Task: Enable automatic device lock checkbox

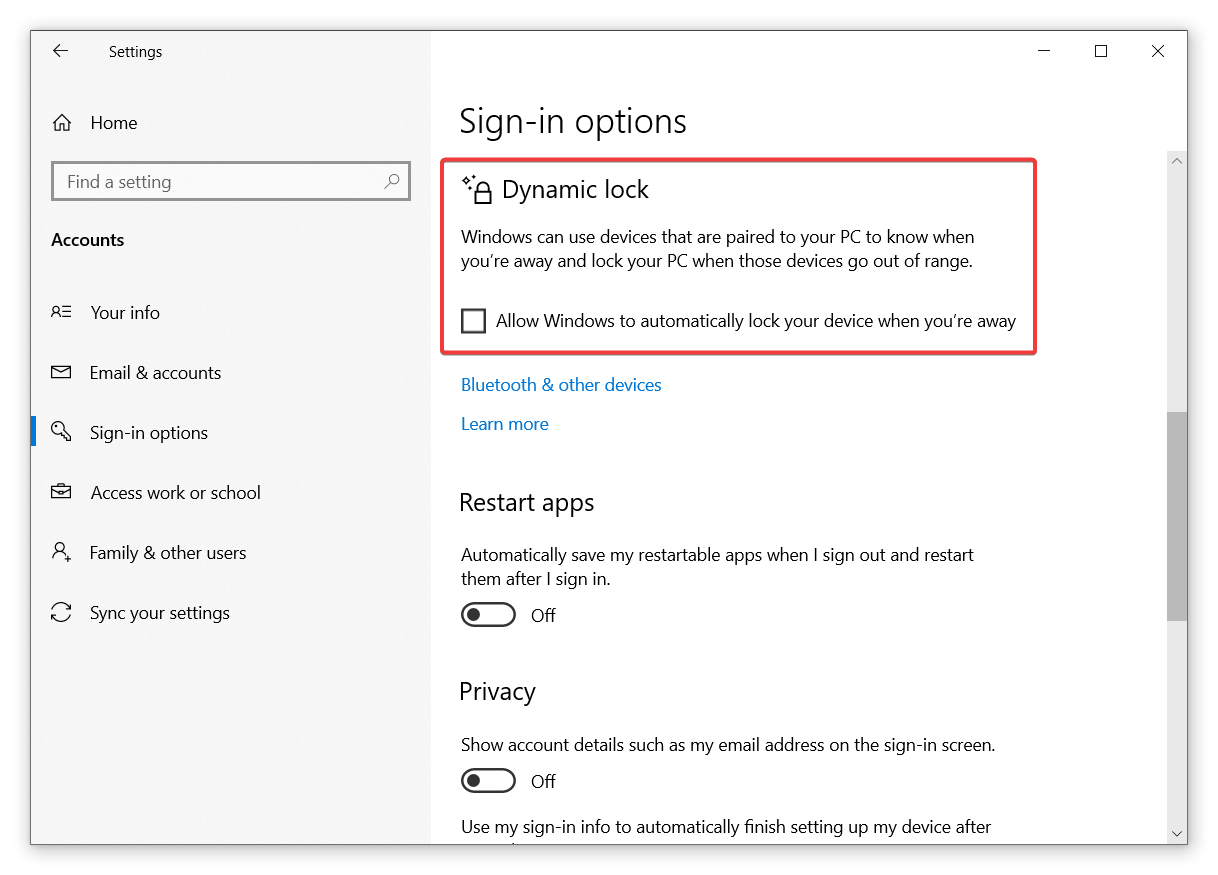Action: [x=473, y=321]
